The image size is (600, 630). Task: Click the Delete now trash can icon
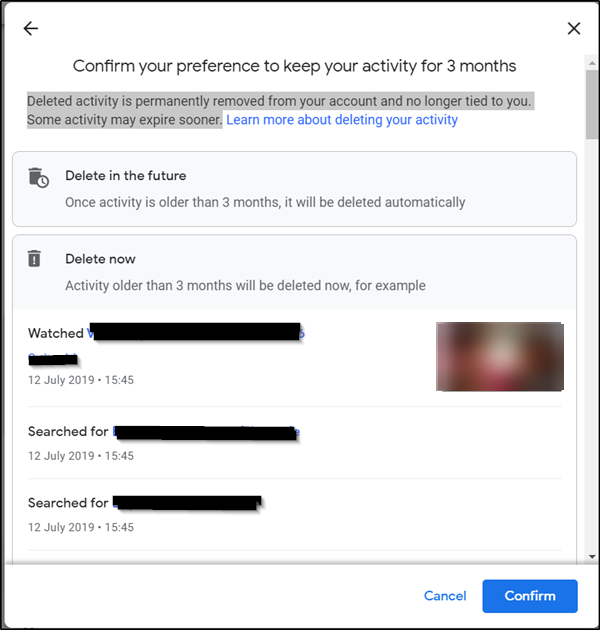(x=35, y=259)
